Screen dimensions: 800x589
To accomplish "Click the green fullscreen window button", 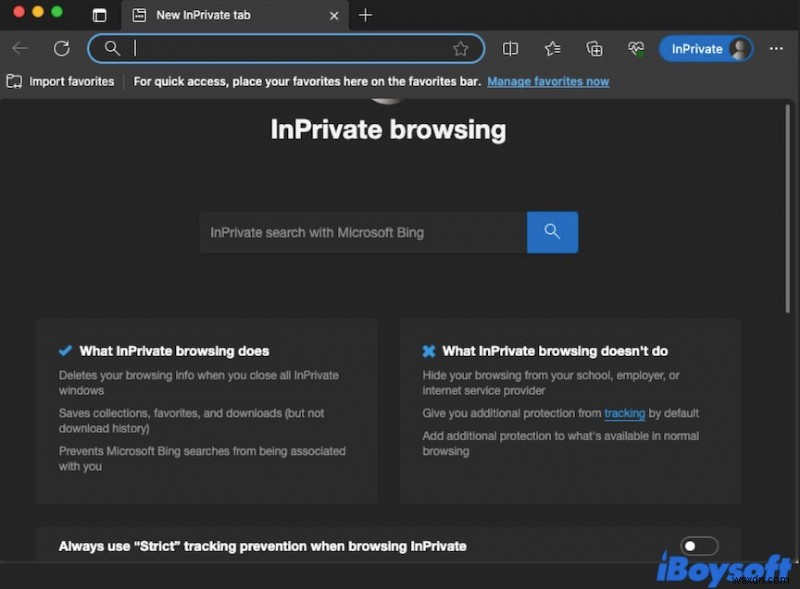I will pos(57,12).
